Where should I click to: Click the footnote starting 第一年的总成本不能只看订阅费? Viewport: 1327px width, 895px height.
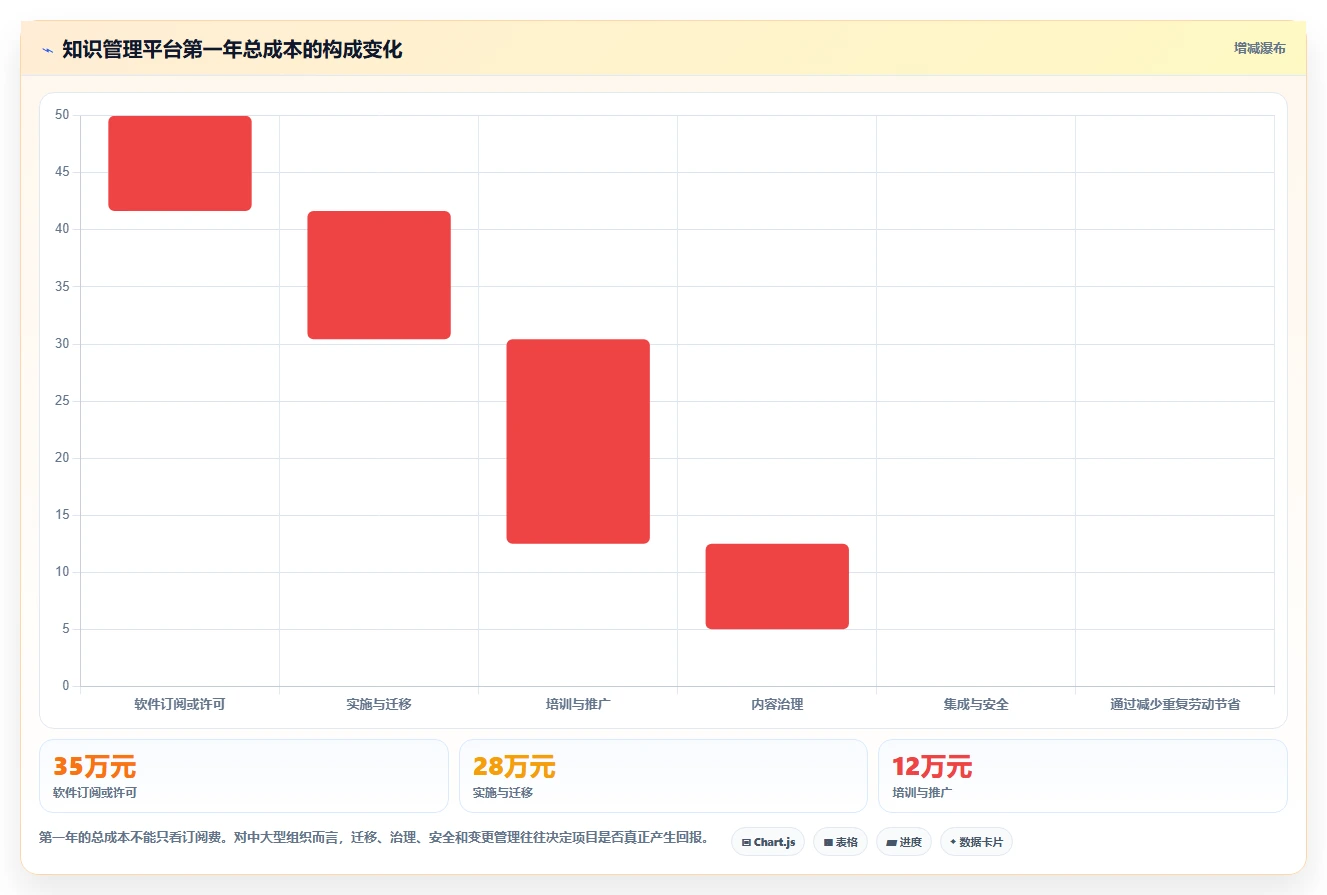pyautogui.click(x=374, y=838)
